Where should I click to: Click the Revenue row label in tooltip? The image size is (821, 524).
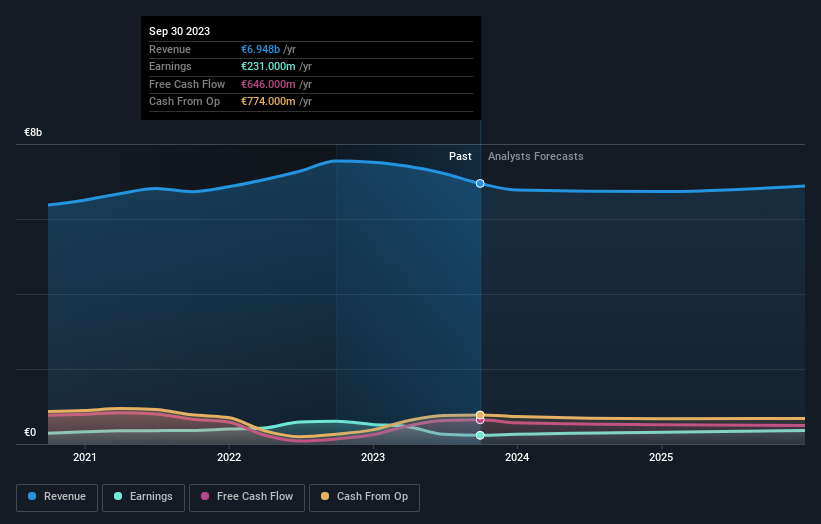click(x=170, y=49)
